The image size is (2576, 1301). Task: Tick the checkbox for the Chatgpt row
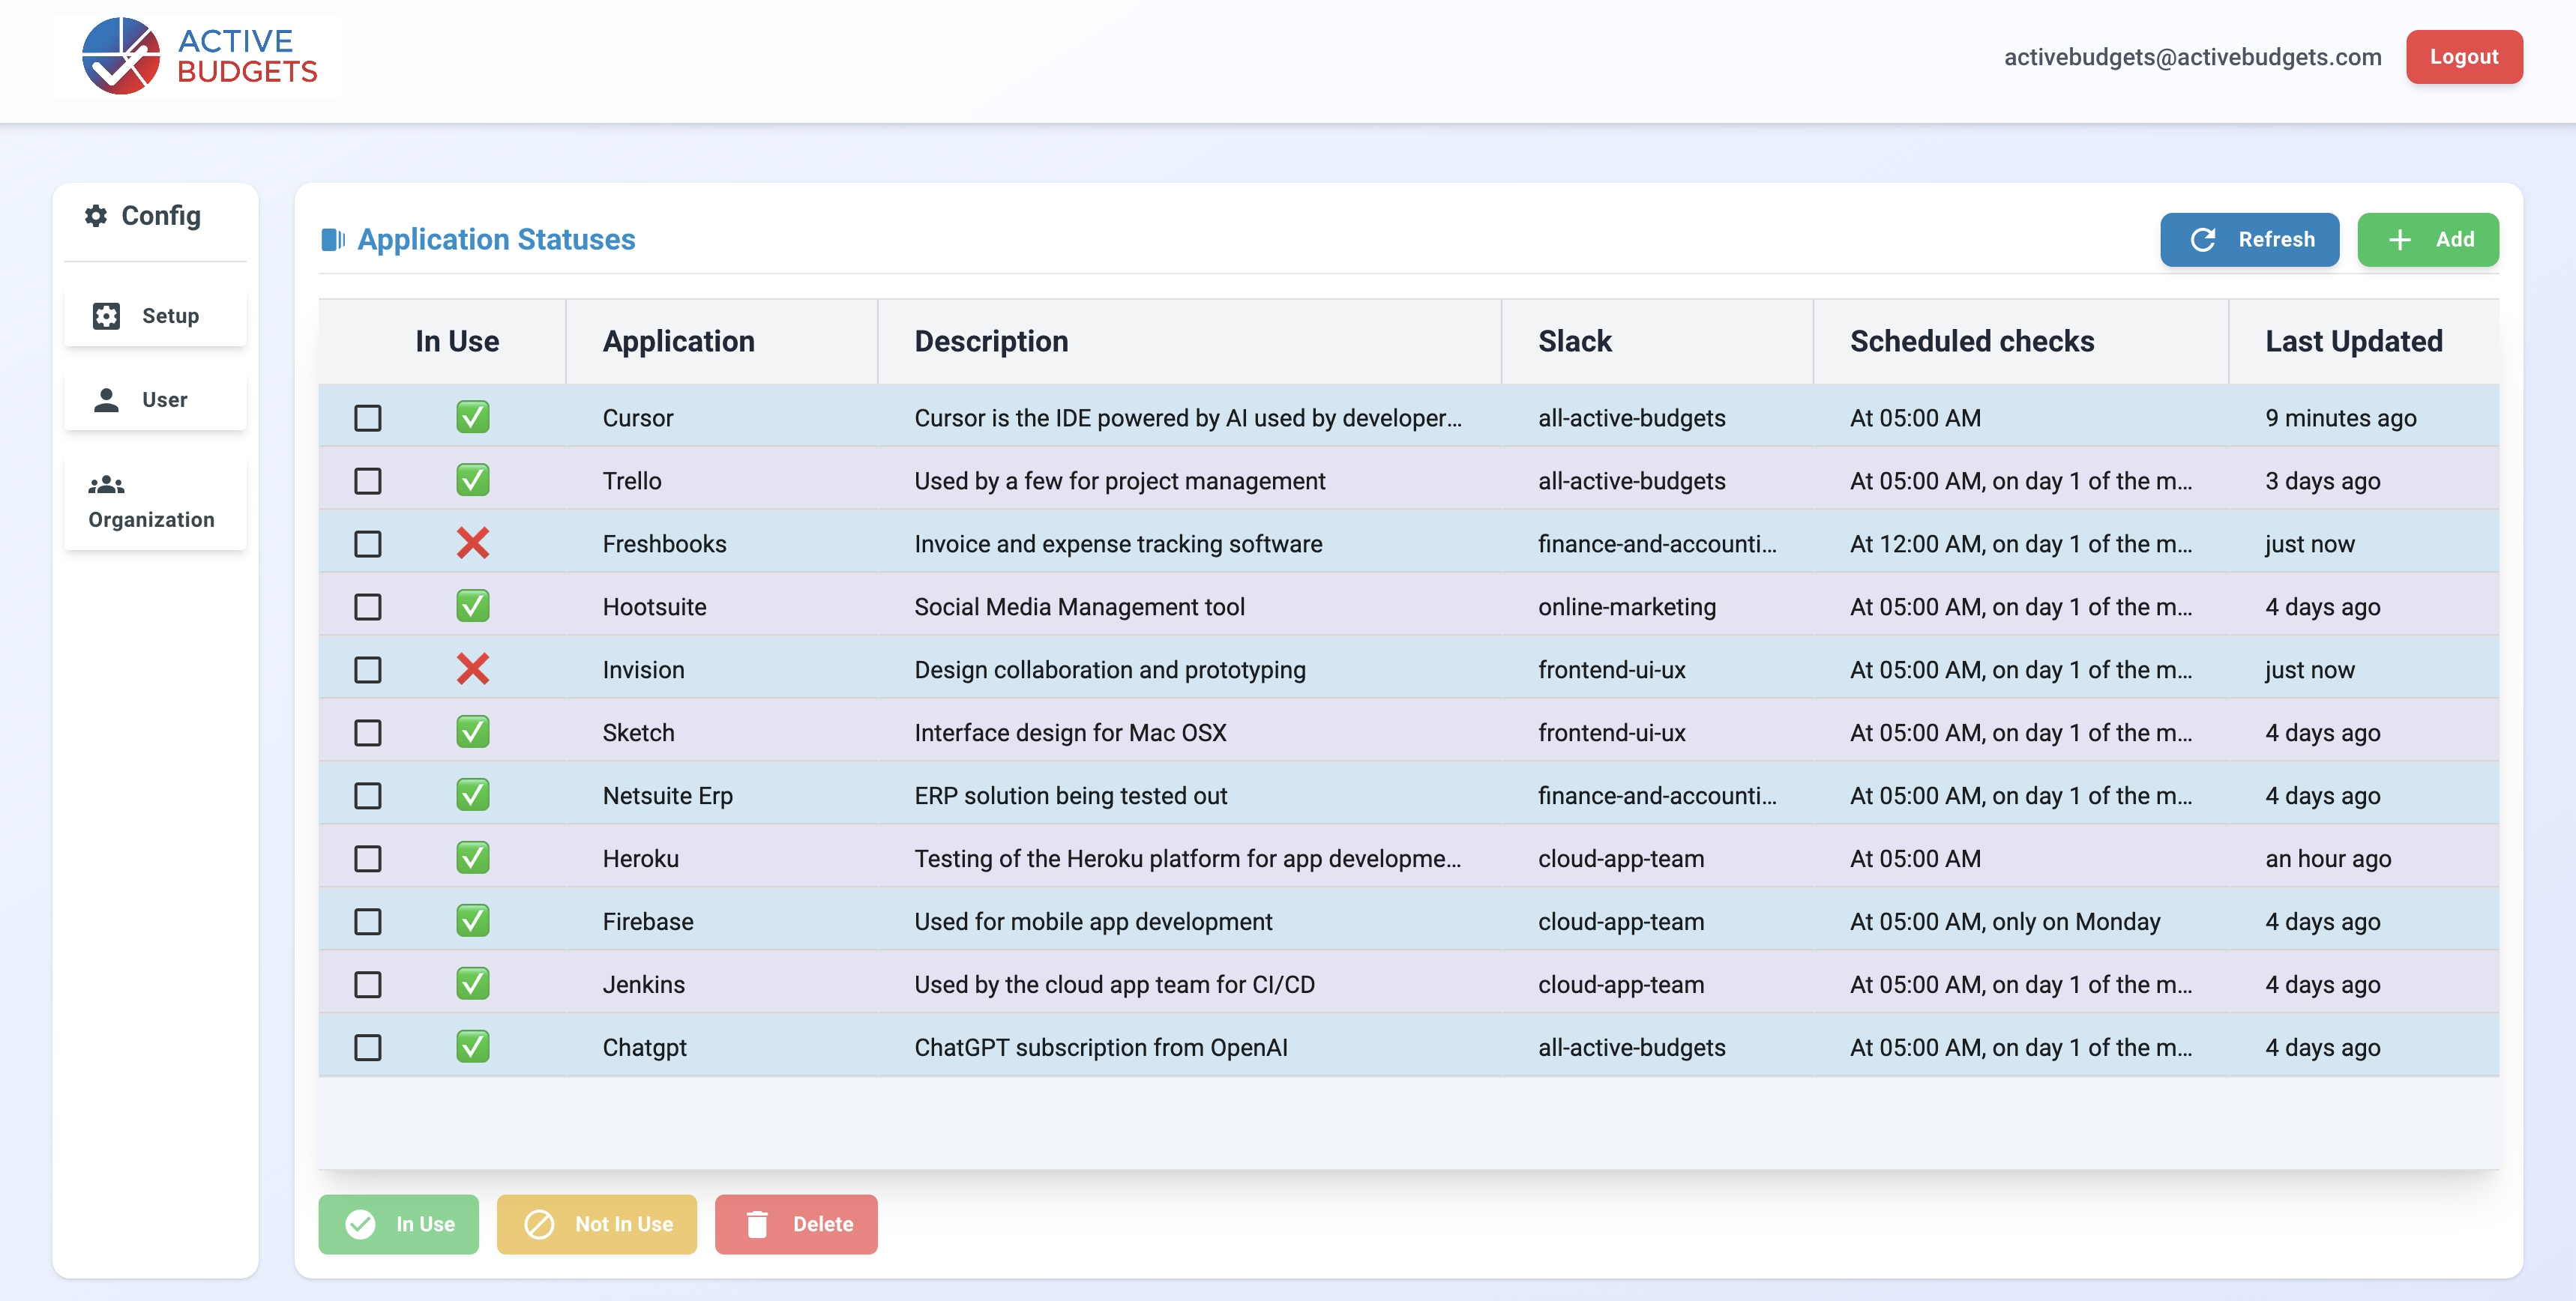point(368,1047)
